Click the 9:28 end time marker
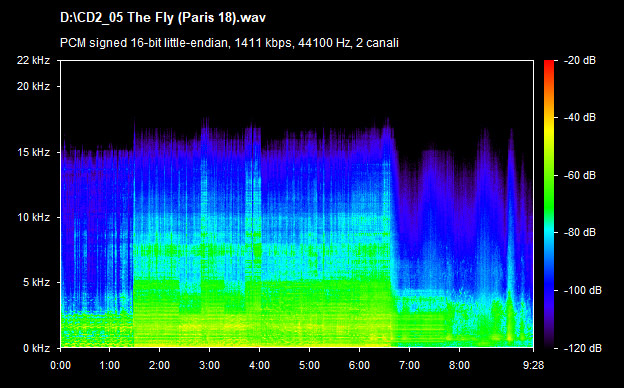This screenshot has height=388, width=624. [x=533, y=365]
